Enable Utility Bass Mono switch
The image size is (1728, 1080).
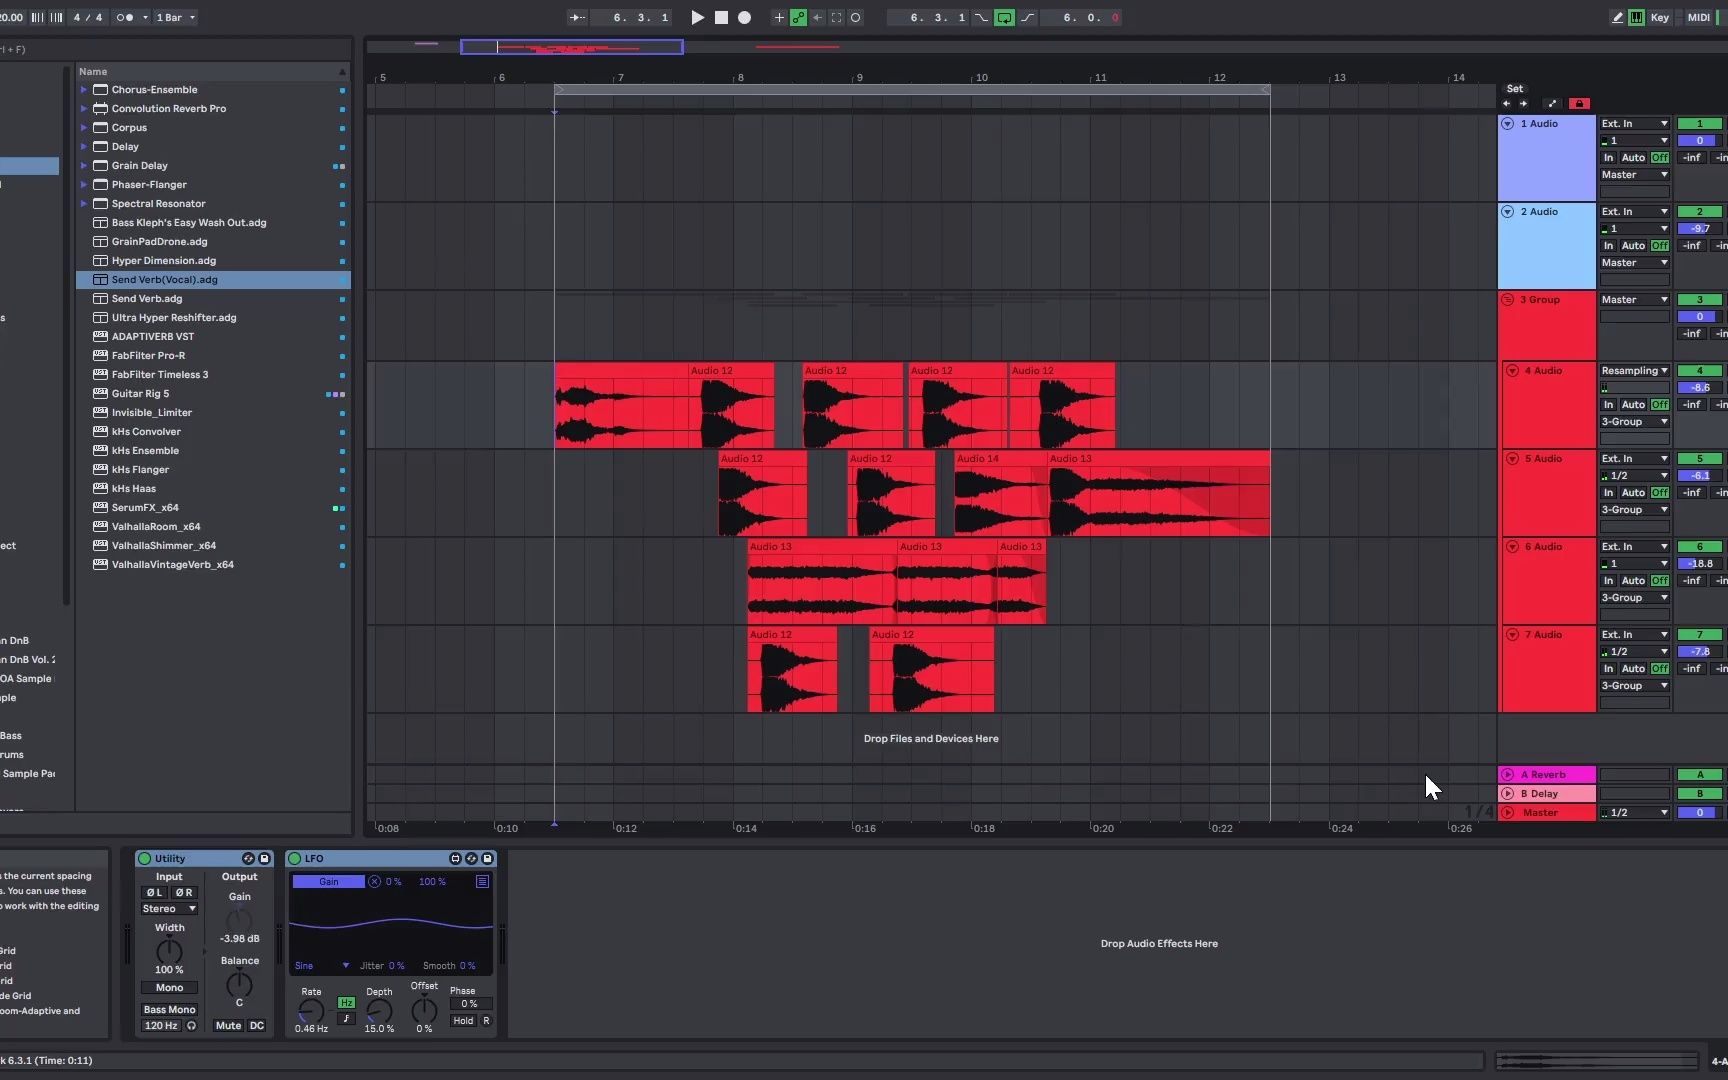click(x=169, y=1009)
